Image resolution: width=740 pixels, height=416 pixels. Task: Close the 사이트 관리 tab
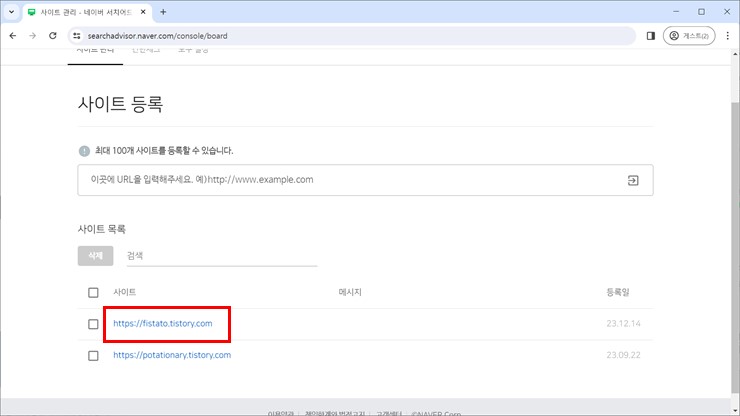point(143,12)
